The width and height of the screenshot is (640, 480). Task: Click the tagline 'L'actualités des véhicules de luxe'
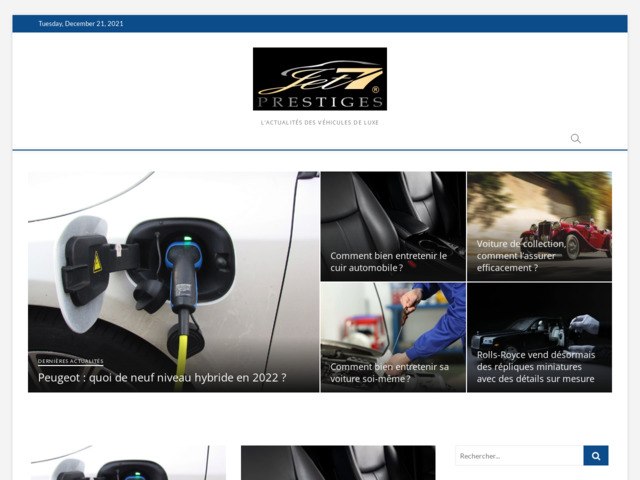(319, 122)
